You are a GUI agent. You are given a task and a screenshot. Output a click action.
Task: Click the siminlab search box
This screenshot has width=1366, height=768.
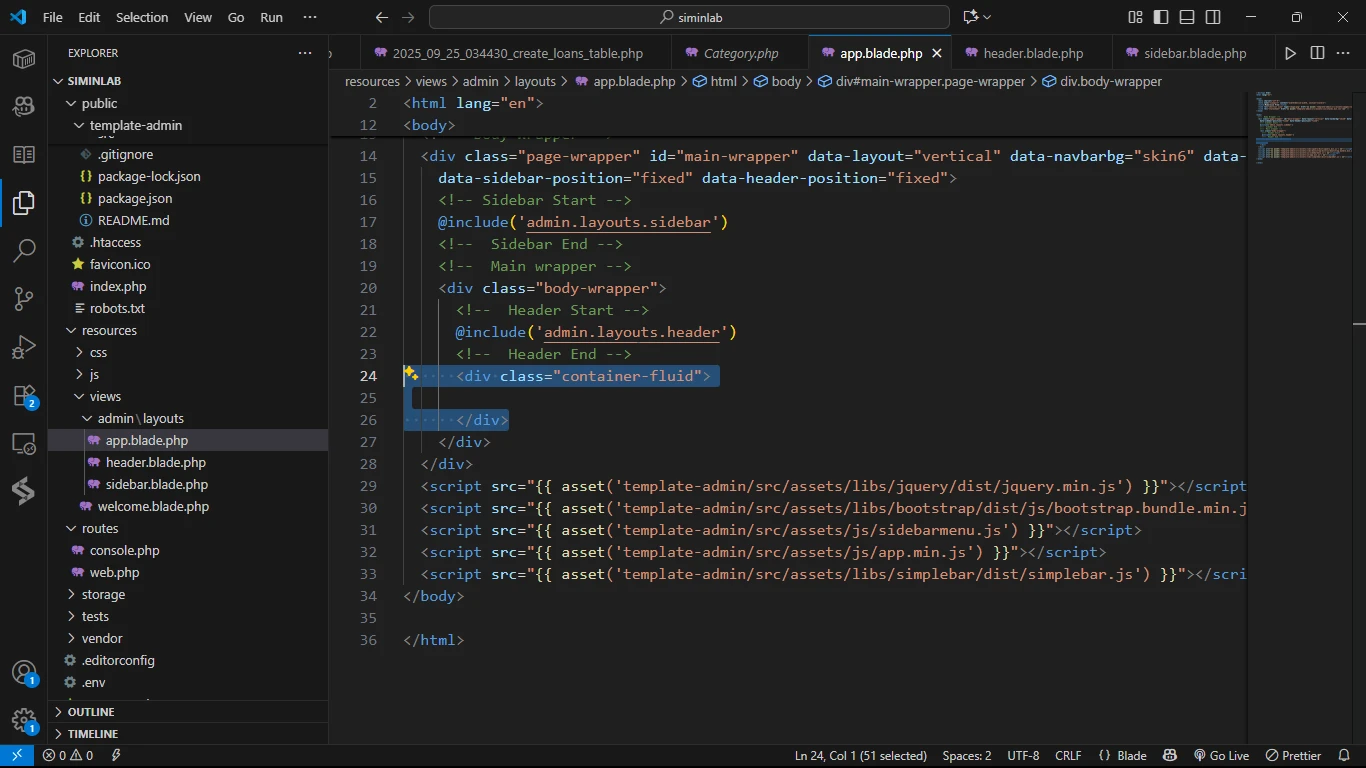click(689, 17)
